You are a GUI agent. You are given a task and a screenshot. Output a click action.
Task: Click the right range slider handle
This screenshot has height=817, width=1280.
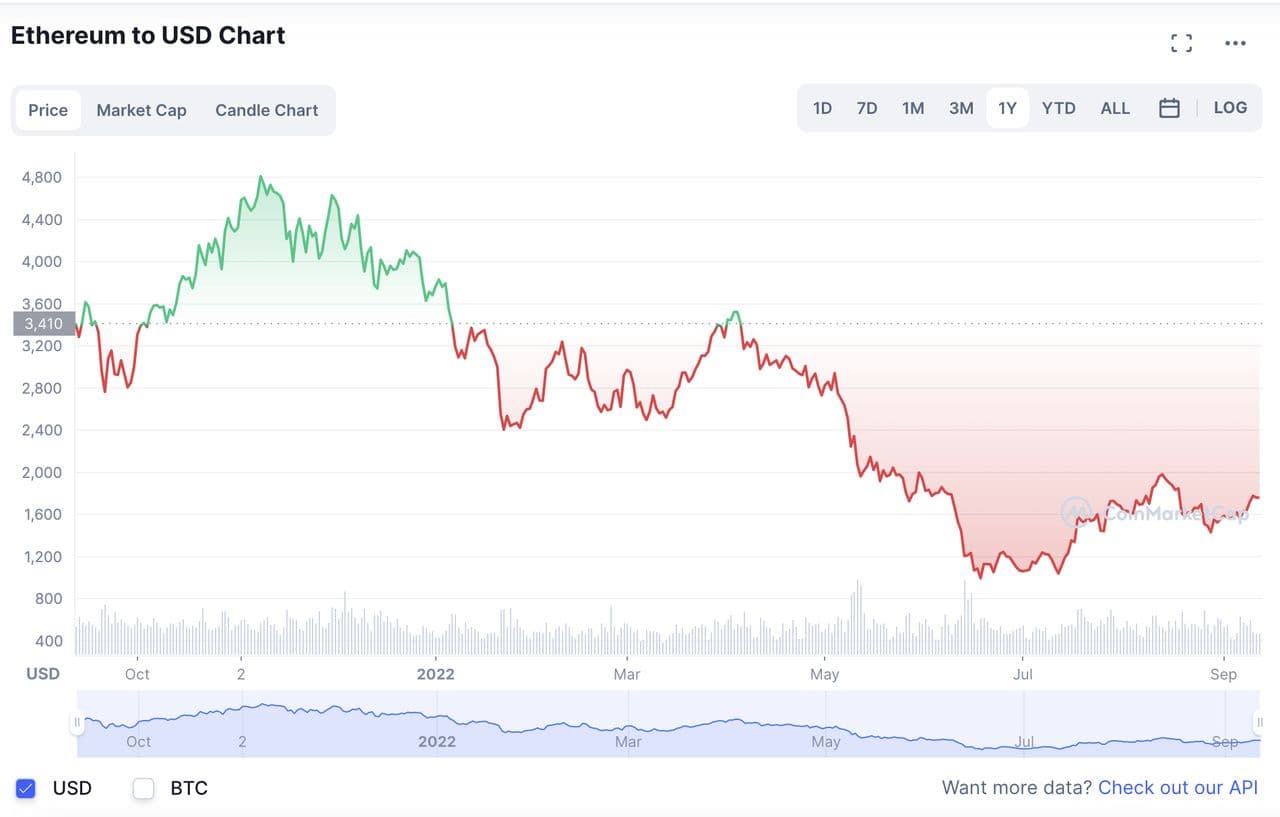click(x=1258, y=722)
